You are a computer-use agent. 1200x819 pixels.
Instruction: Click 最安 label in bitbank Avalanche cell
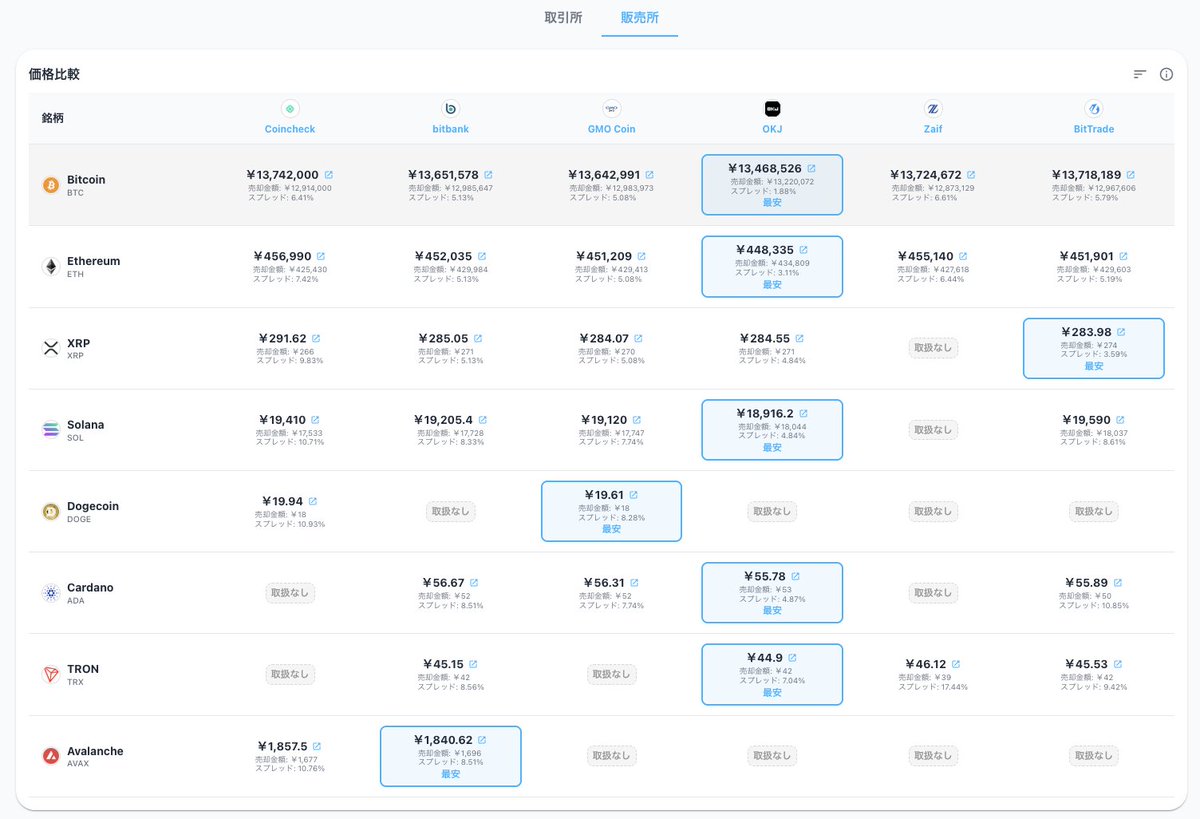pos(451,774)
